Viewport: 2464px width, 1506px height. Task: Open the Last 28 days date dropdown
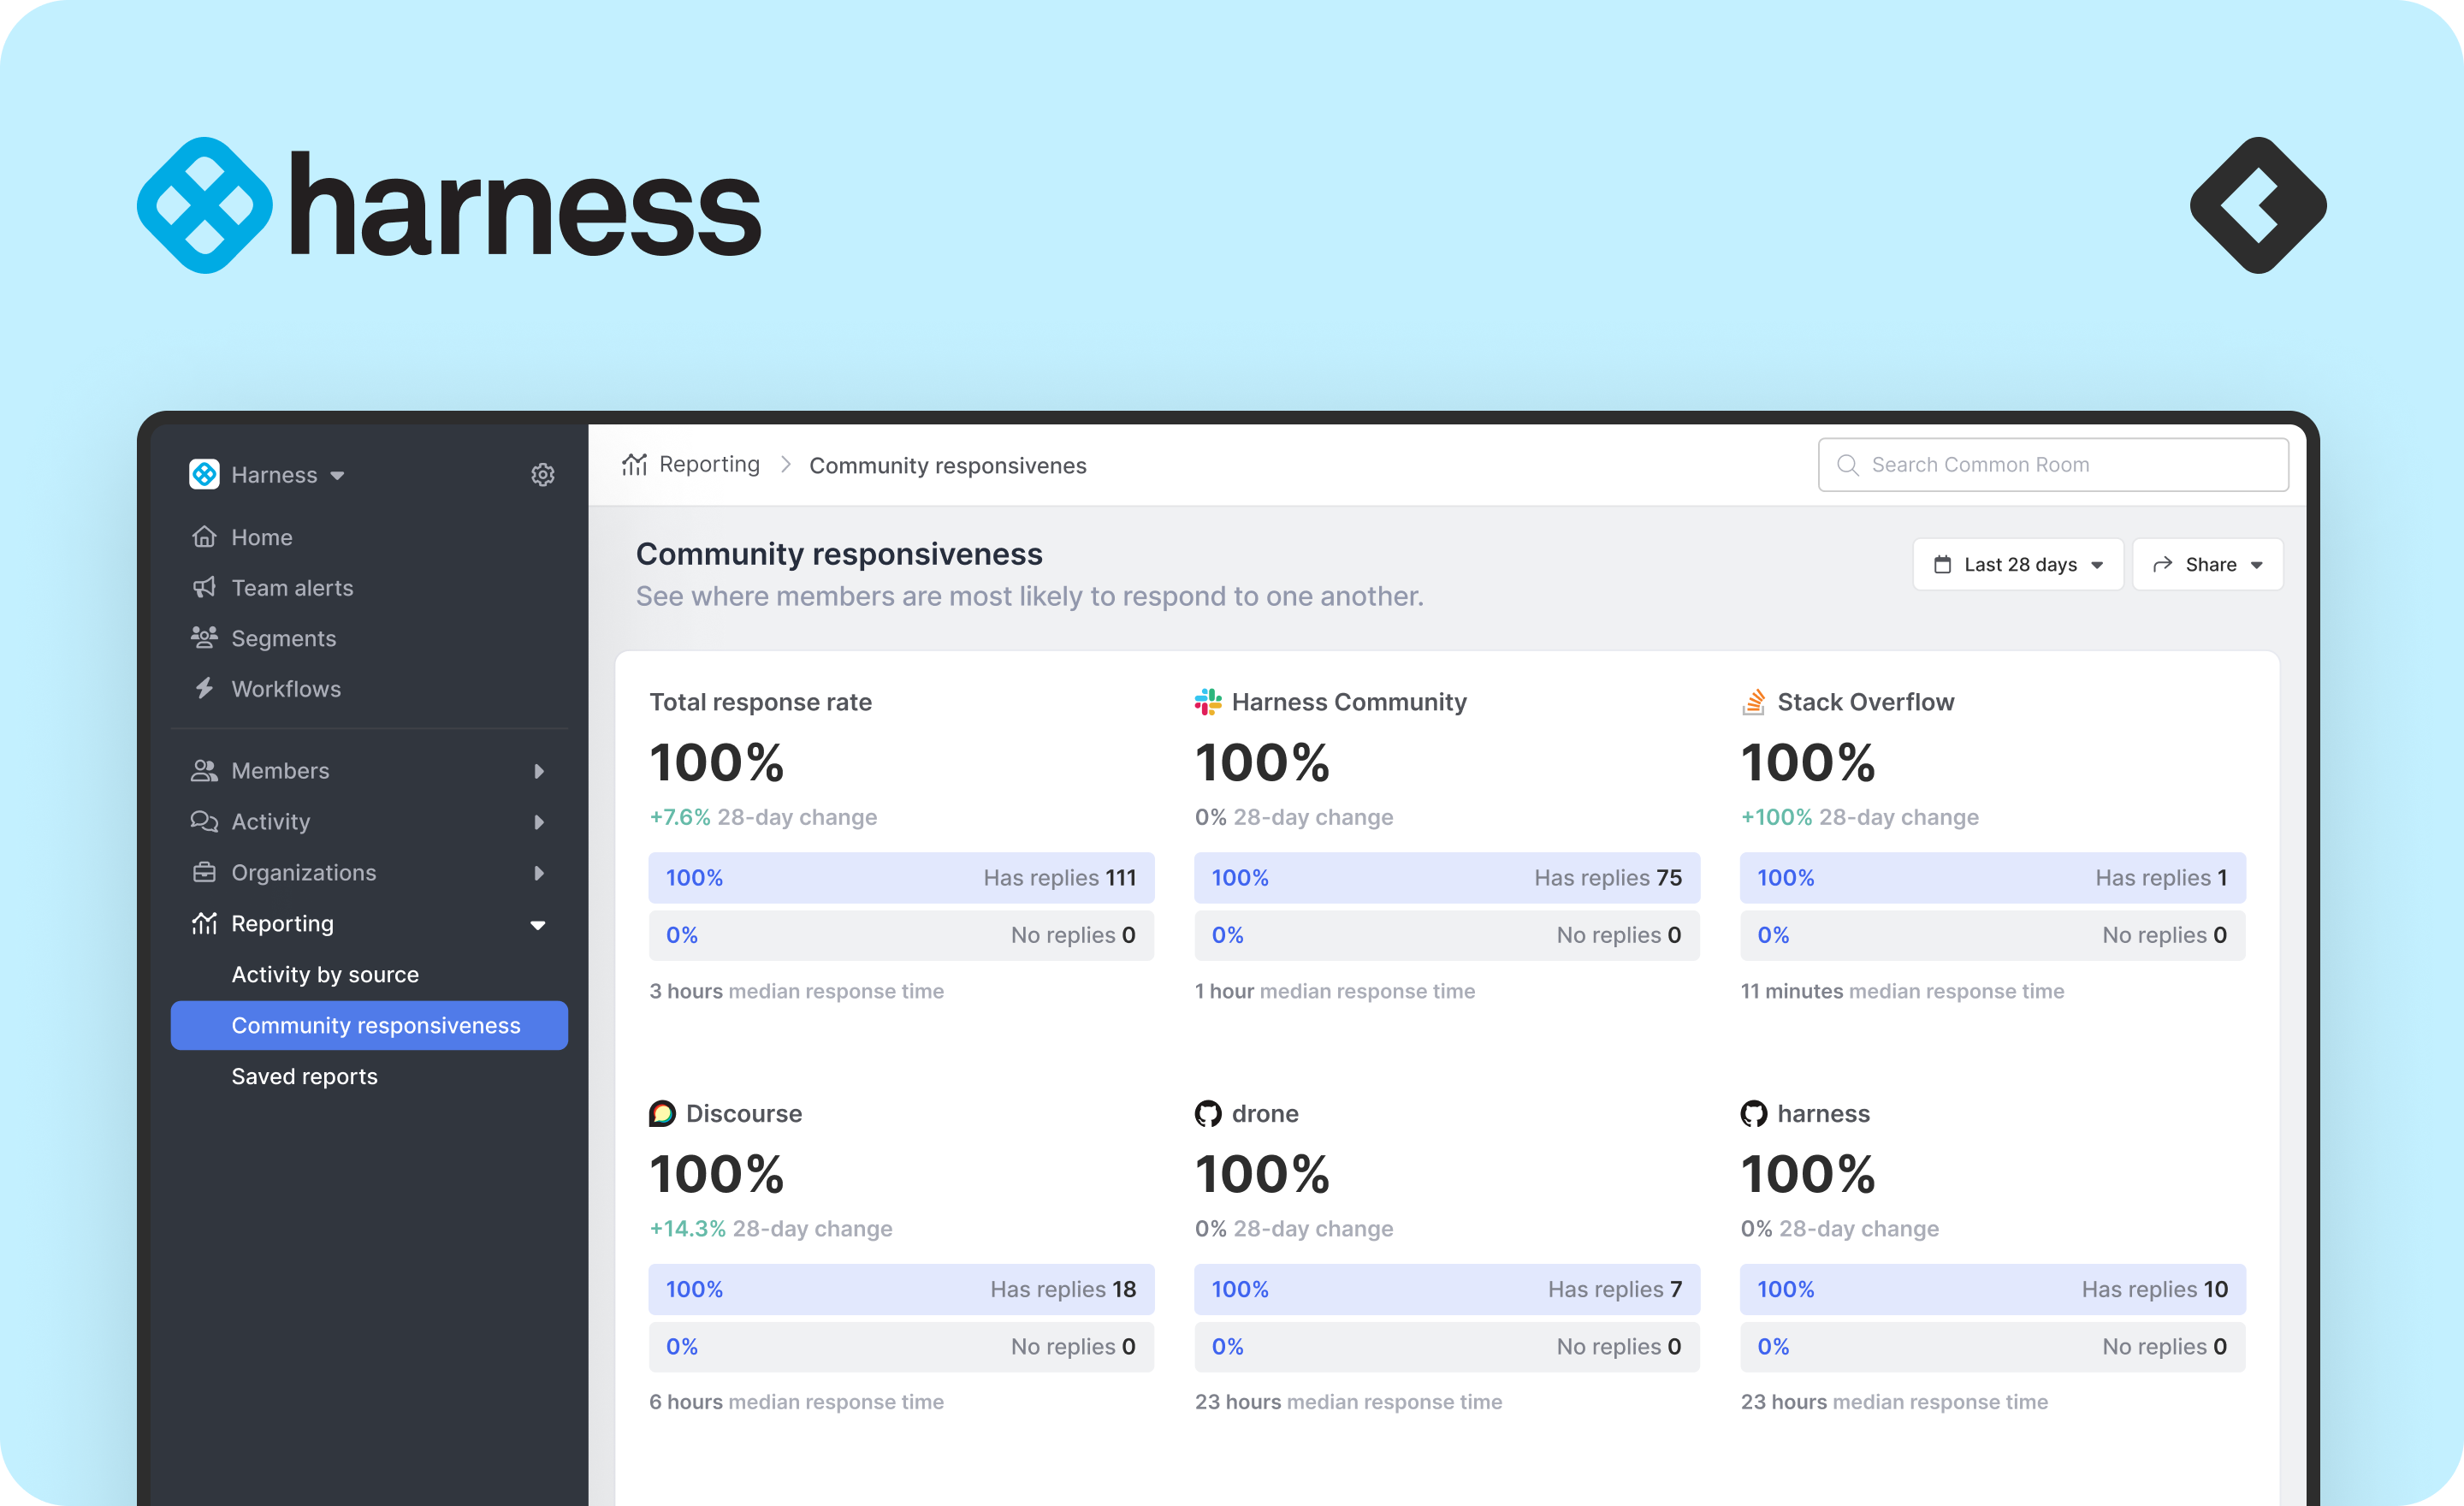click(x=2017, y=565)
